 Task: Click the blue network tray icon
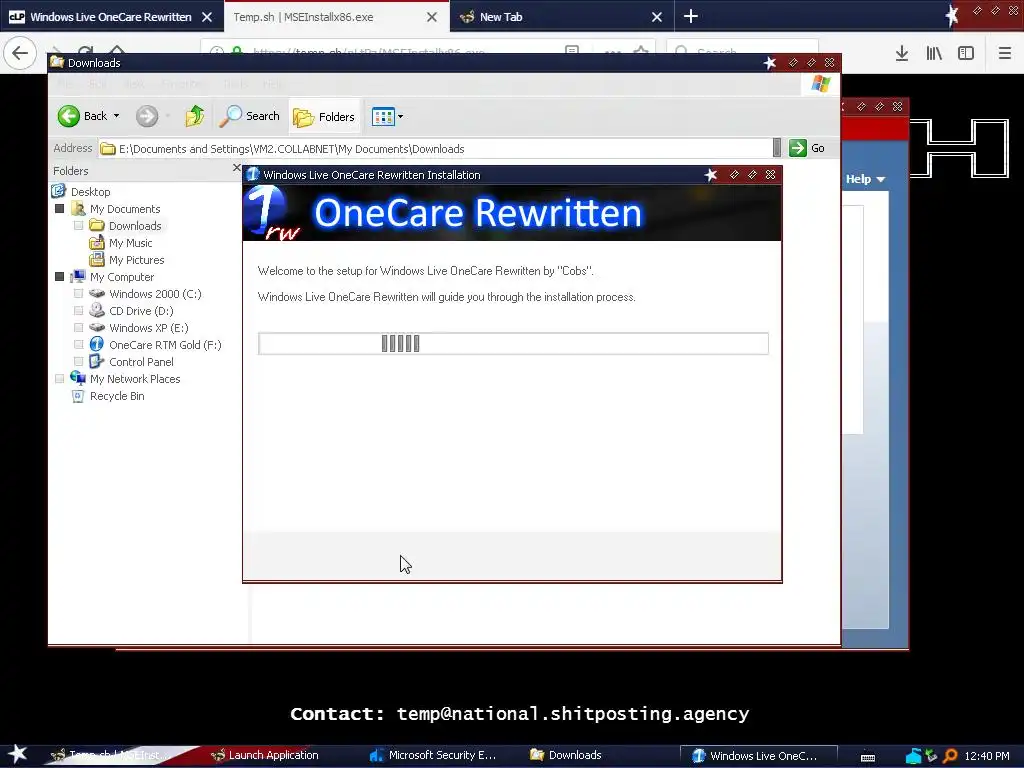point(914,756)
